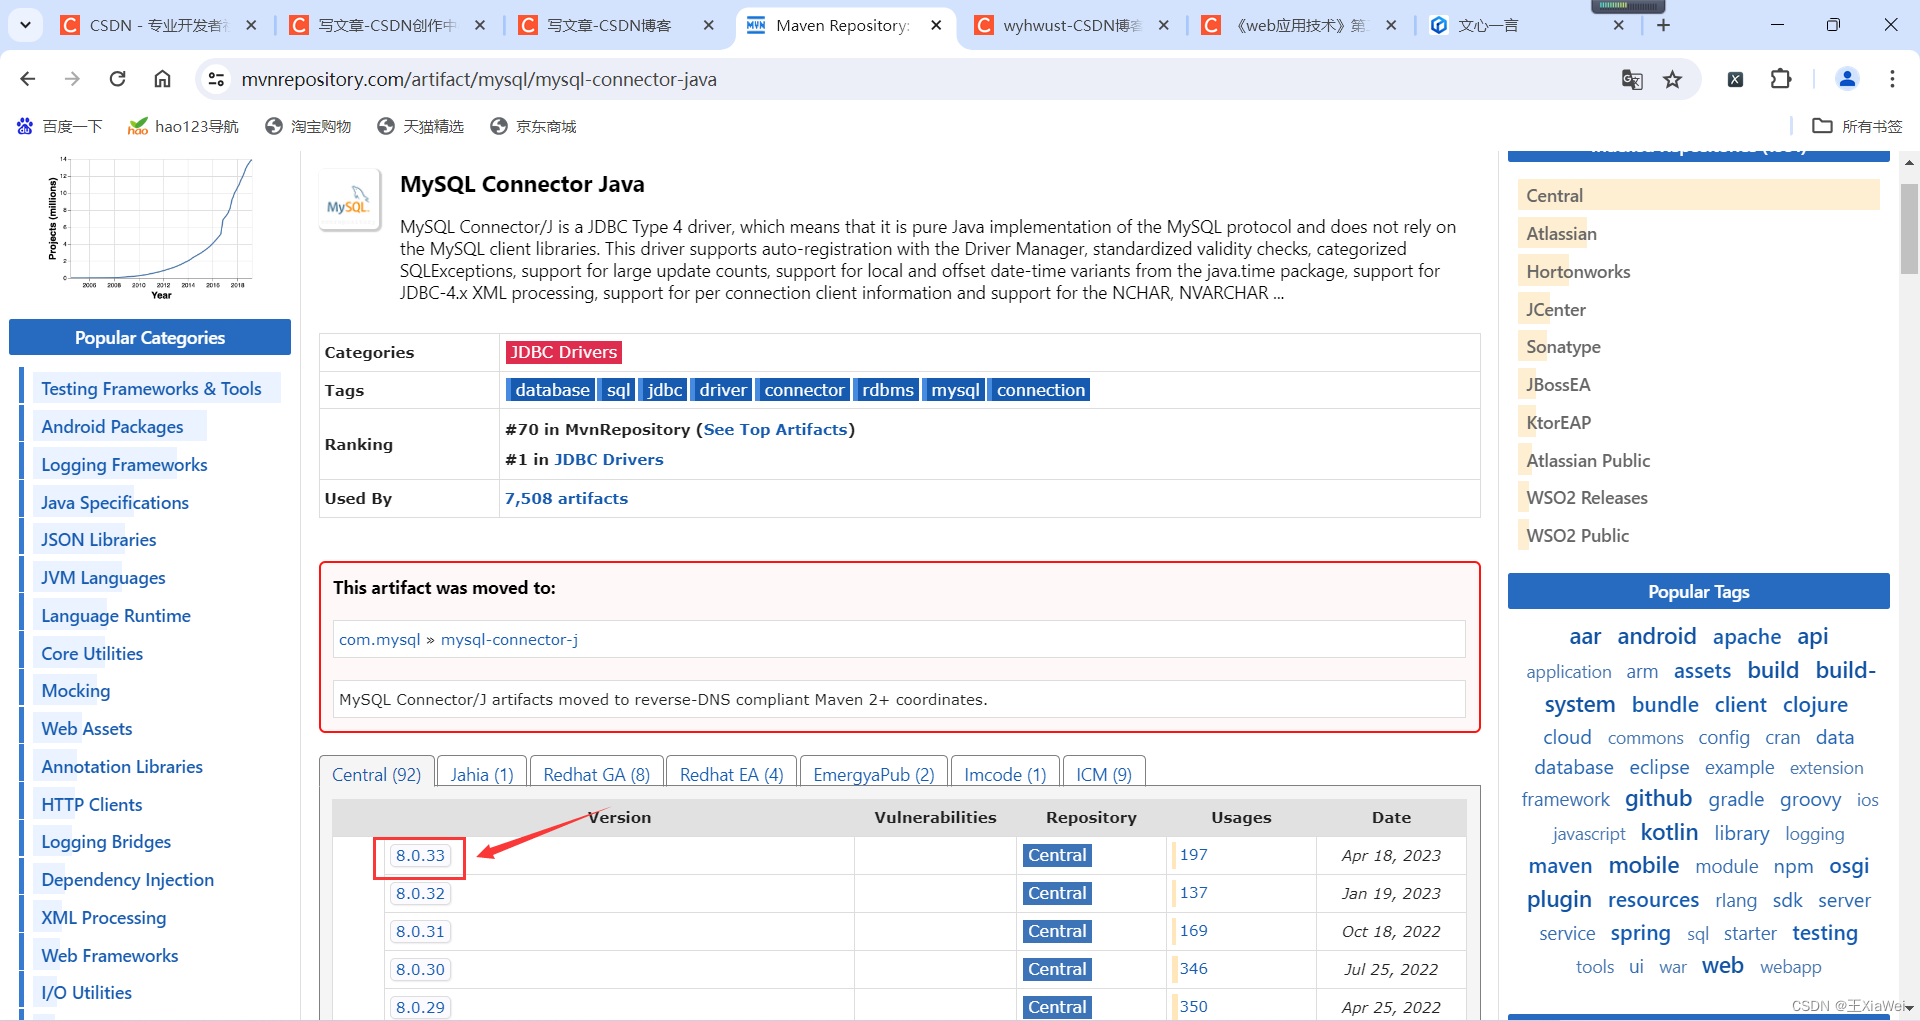1920x1021 pixels.
Task: Click the X extension icon in toolbar
Action: [1736, 79]
